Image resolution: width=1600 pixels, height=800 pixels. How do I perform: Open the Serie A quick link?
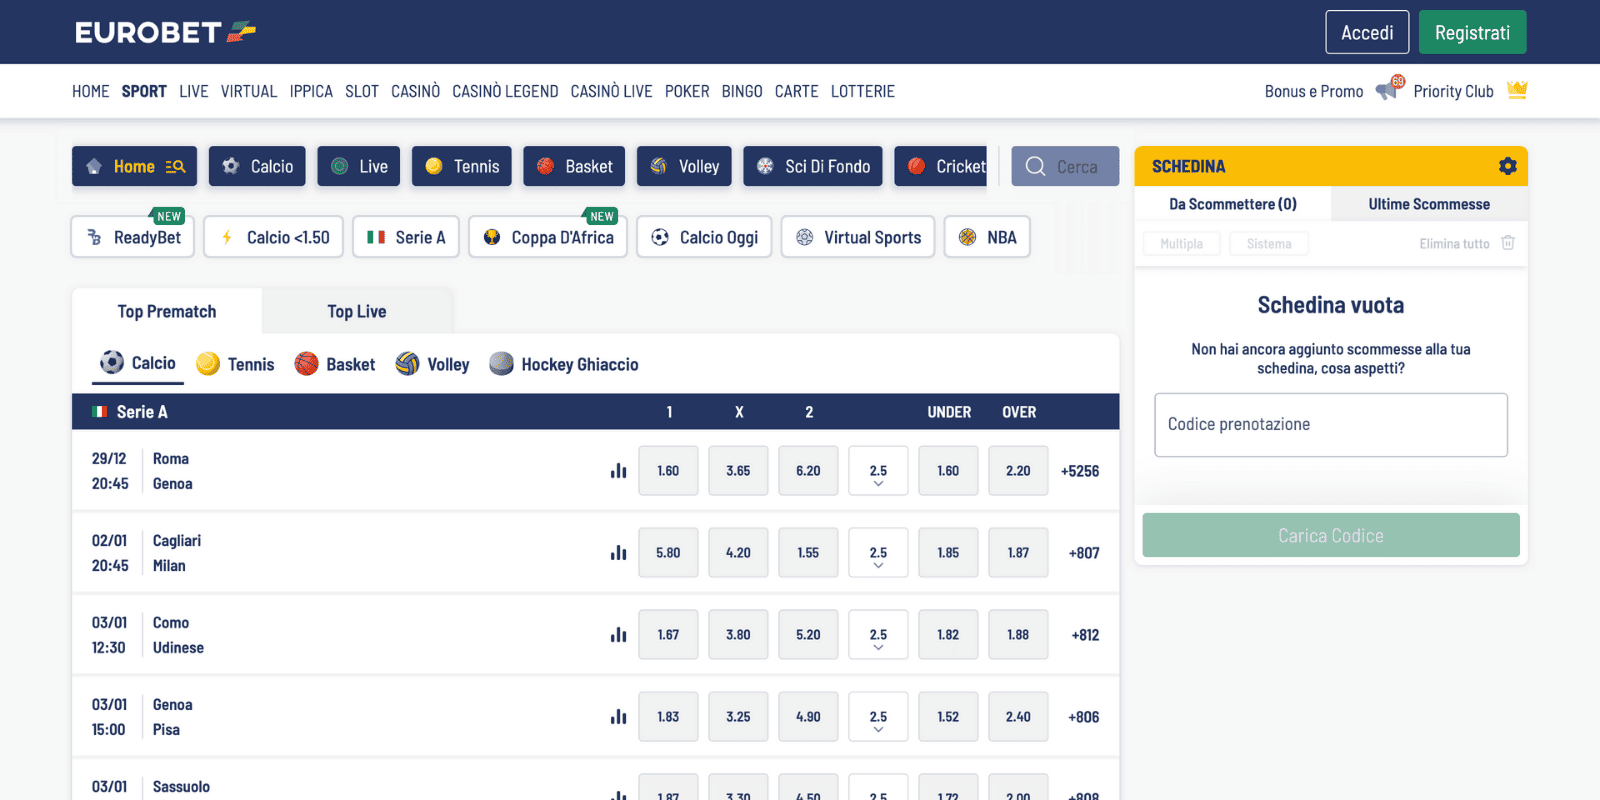pos(406,237)
